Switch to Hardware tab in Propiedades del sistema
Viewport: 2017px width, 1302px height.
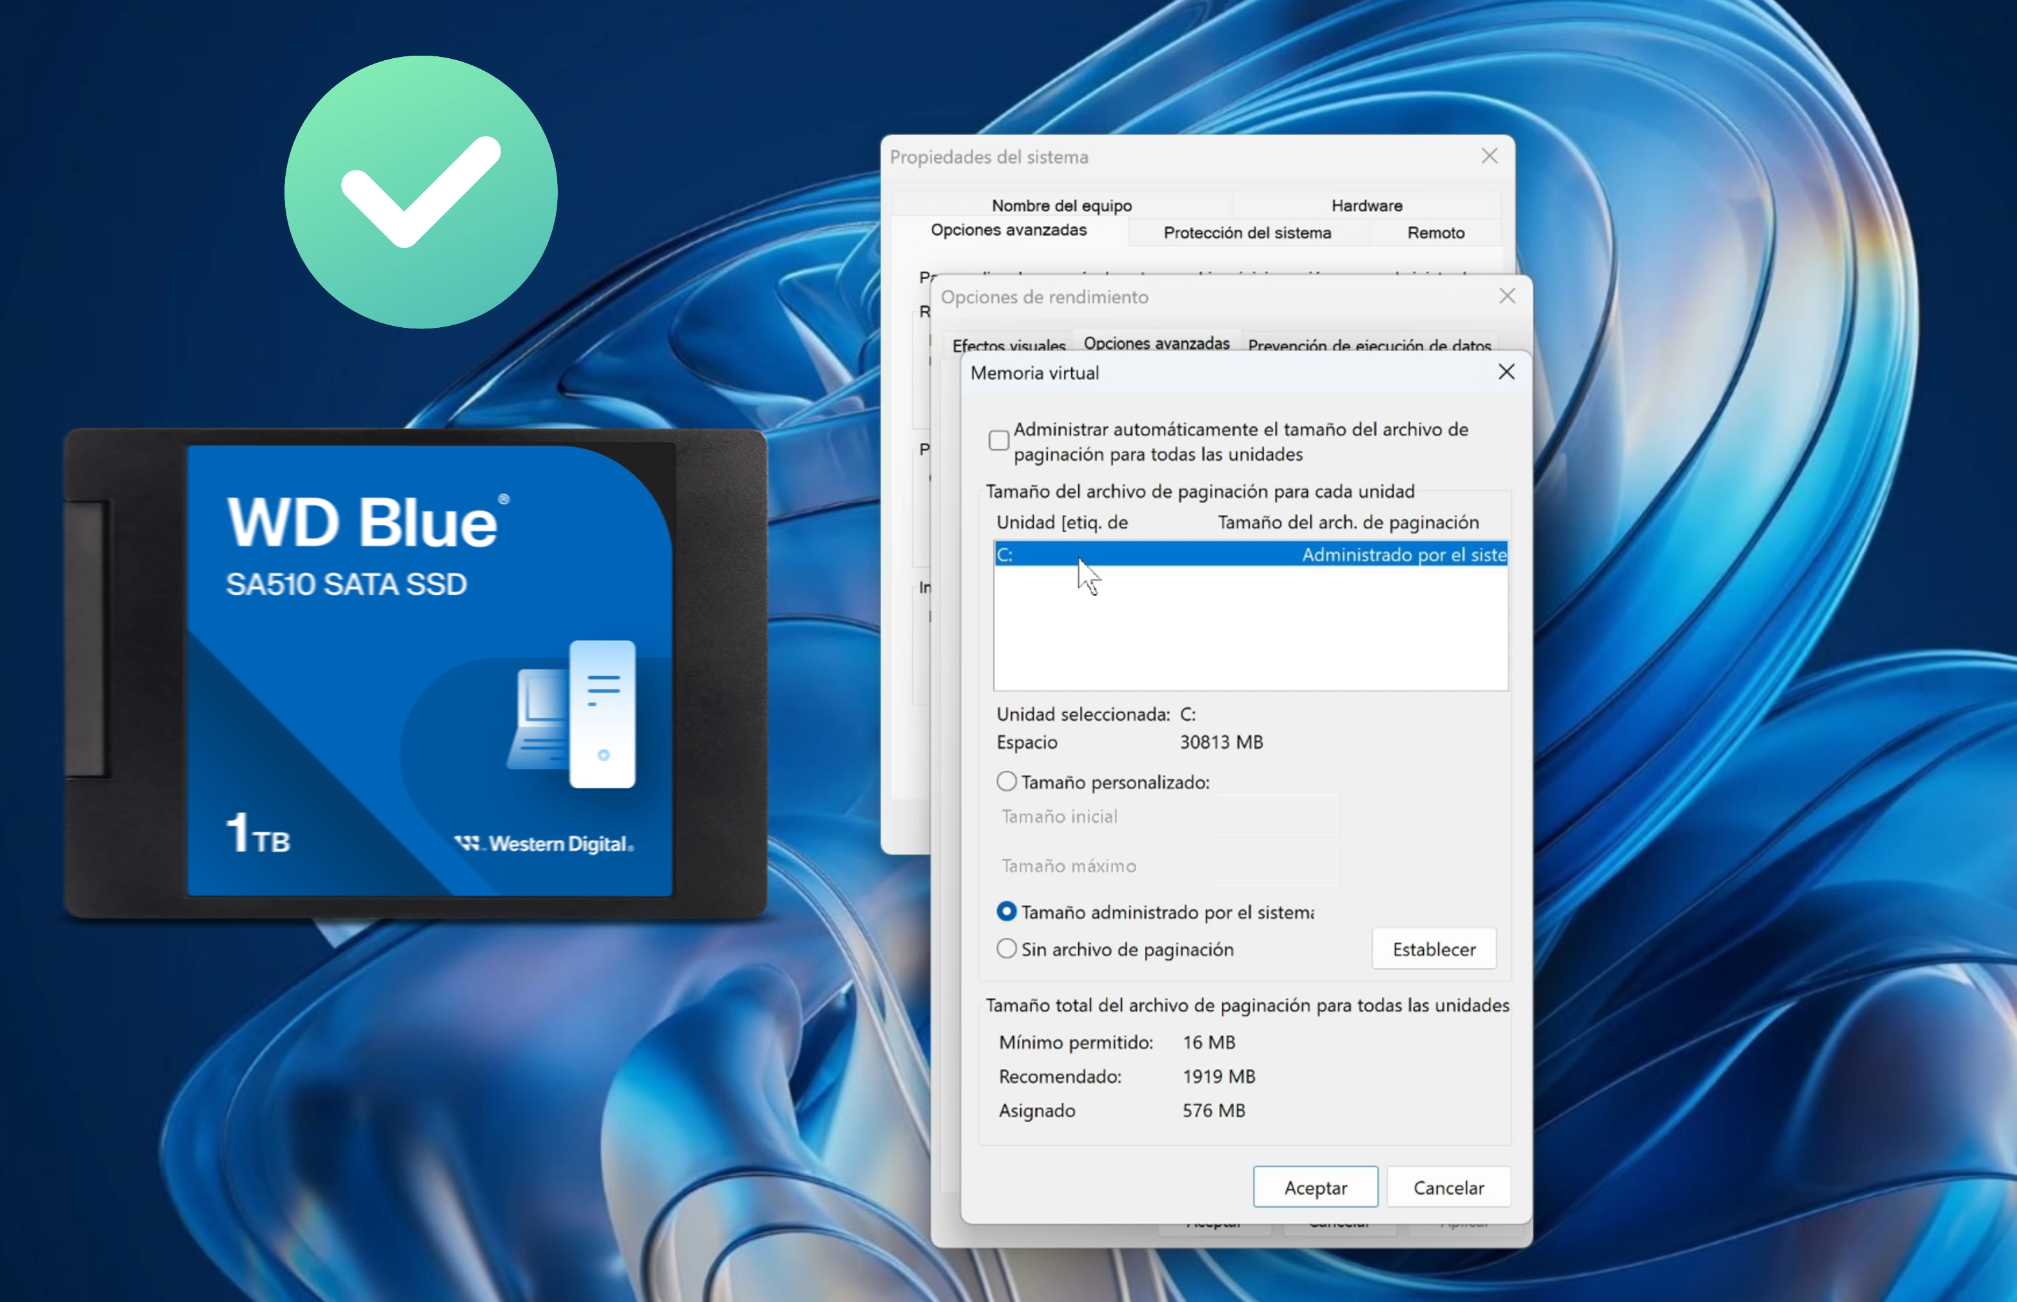(x=1366, y=205)
